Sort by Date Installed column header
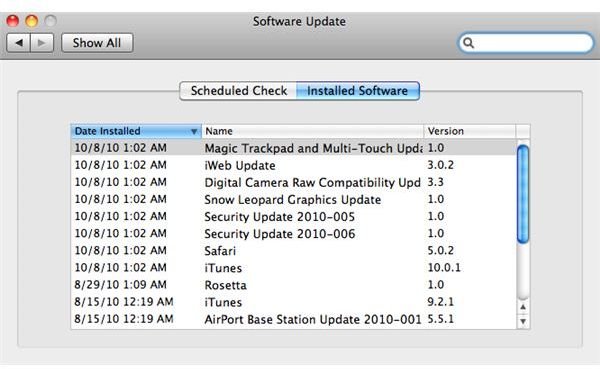This screenshot has width=600, height=369. click(x=136, y=131)
